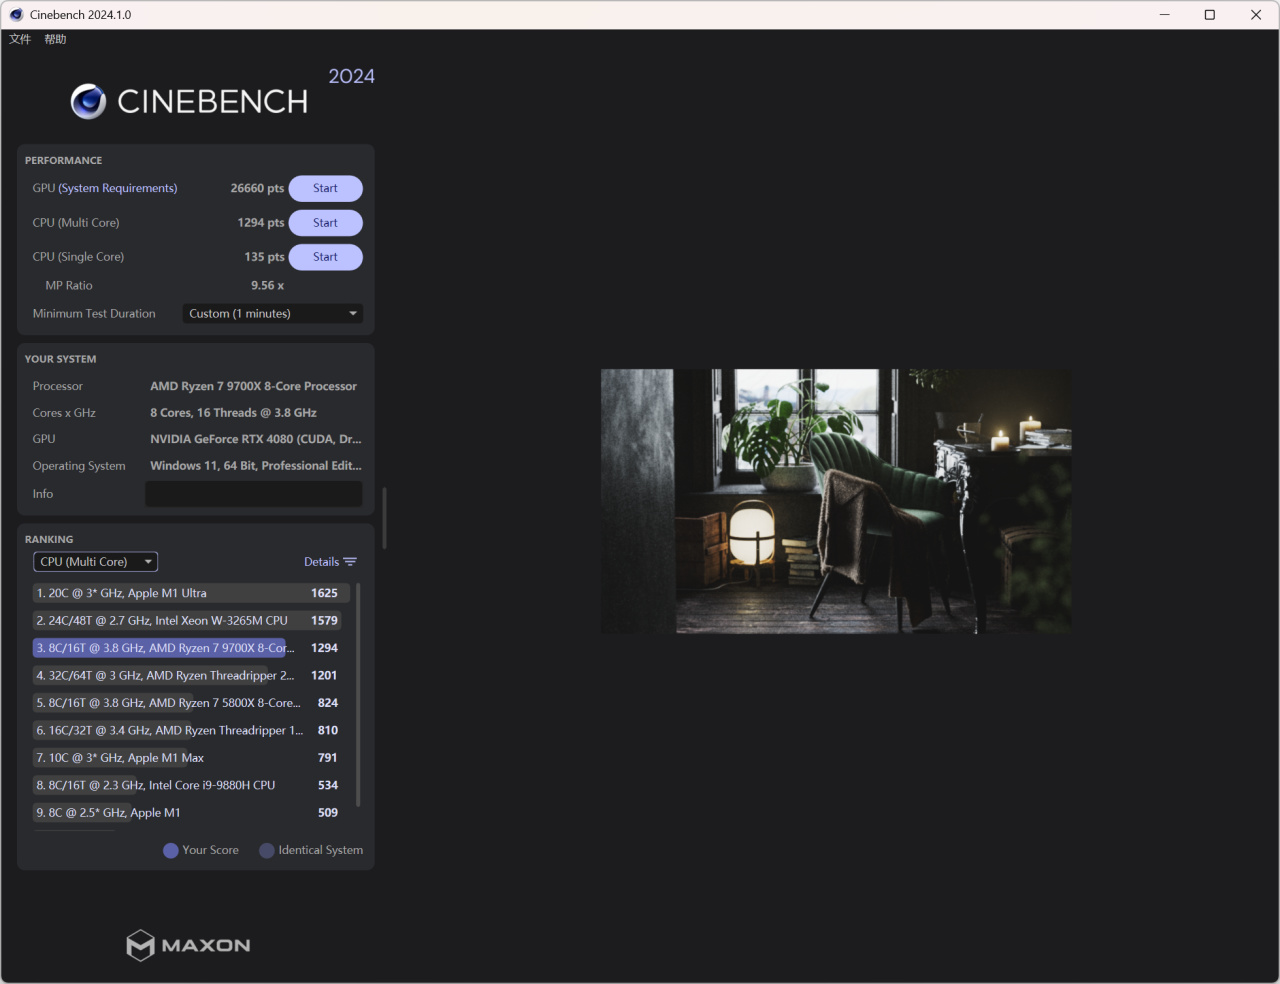Click the Cinebench app icon in title bar
Screen dimensions: 1280x984
coord(16,15)
